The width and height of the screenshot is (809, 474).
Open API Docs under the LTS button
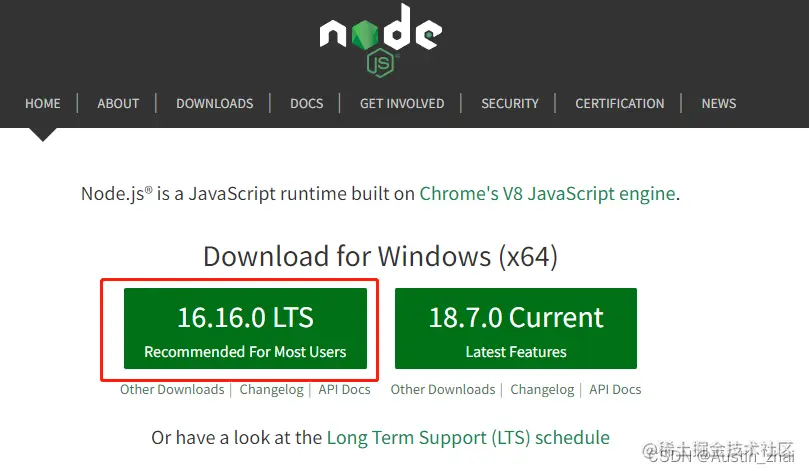click(x=344, y=389)
